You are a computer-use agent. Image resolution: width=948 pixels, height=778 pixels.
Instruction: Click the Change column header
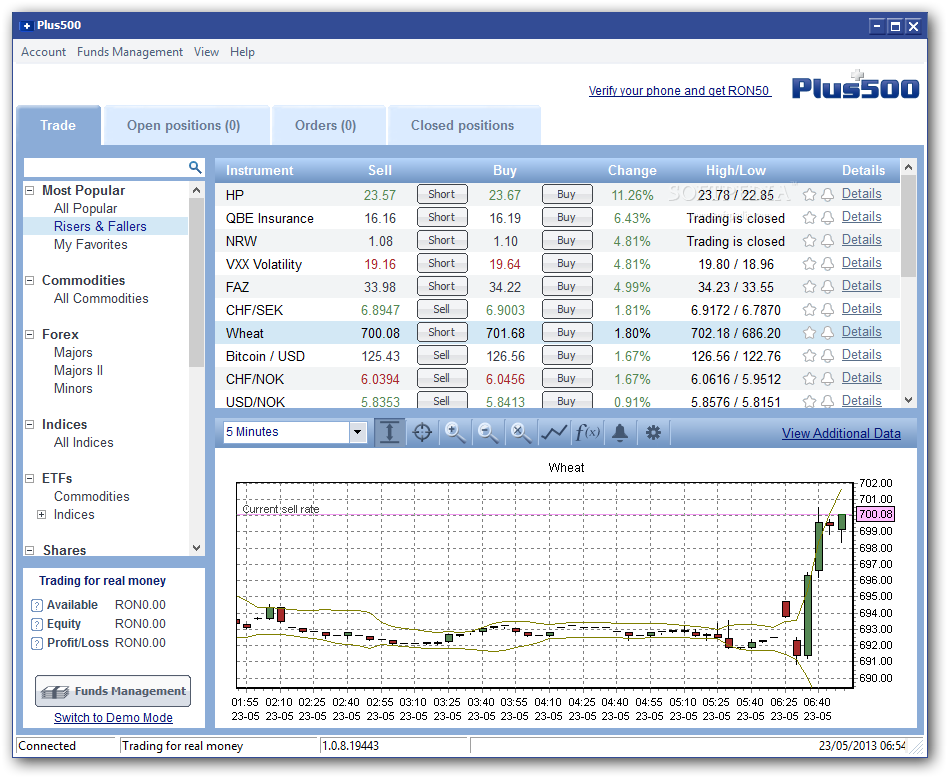[632, 170]
